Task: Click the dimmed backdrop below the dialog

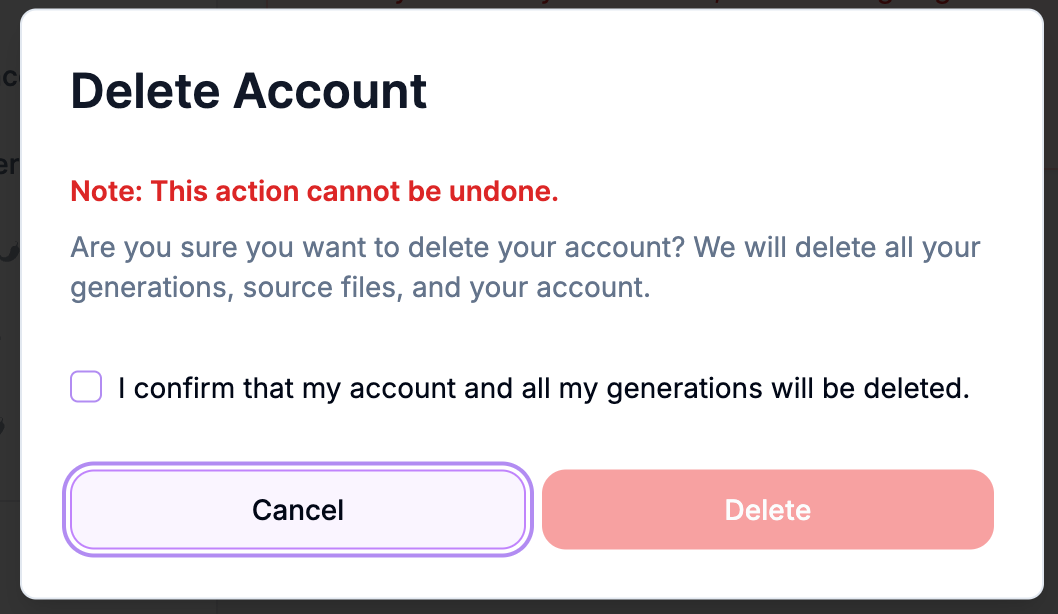Action: [529, 607]
